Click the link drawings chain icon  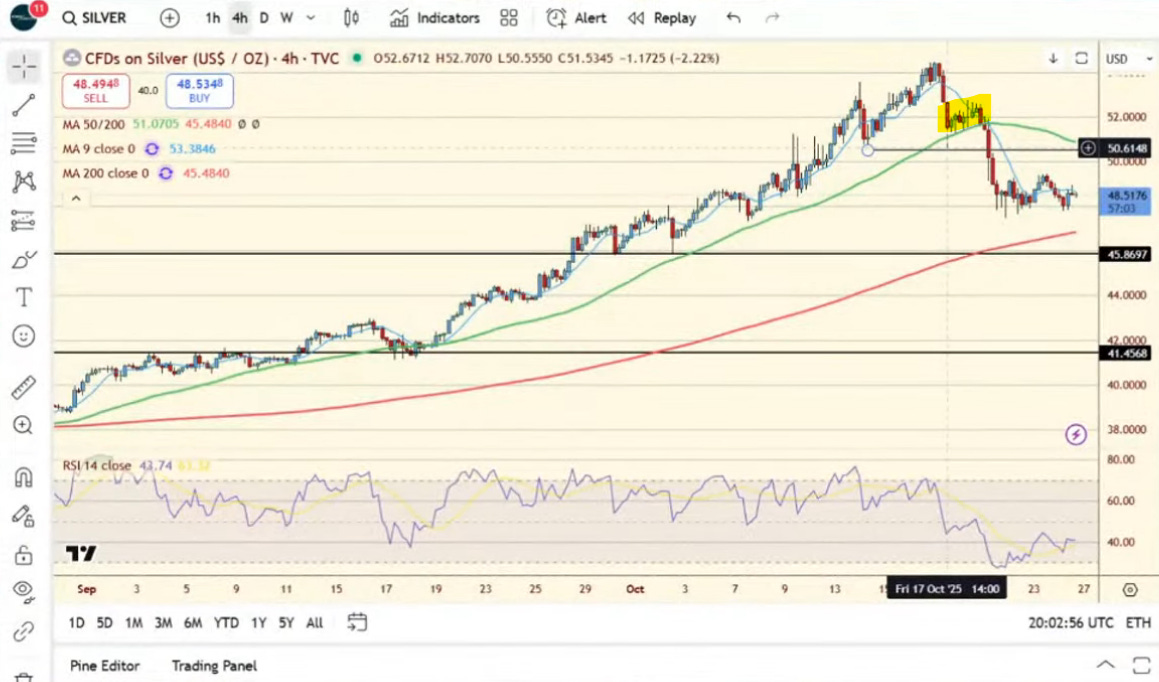[x=24, y=632]
